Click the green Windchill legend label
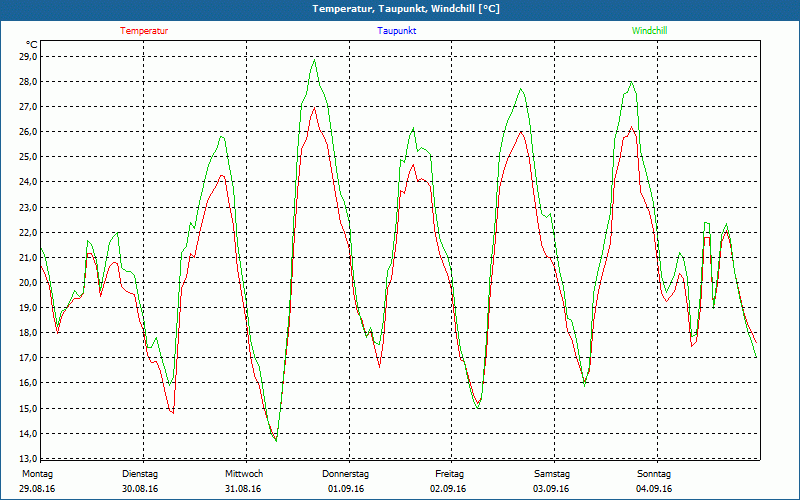Screen dimensions: 800x500 pos(649,31)
